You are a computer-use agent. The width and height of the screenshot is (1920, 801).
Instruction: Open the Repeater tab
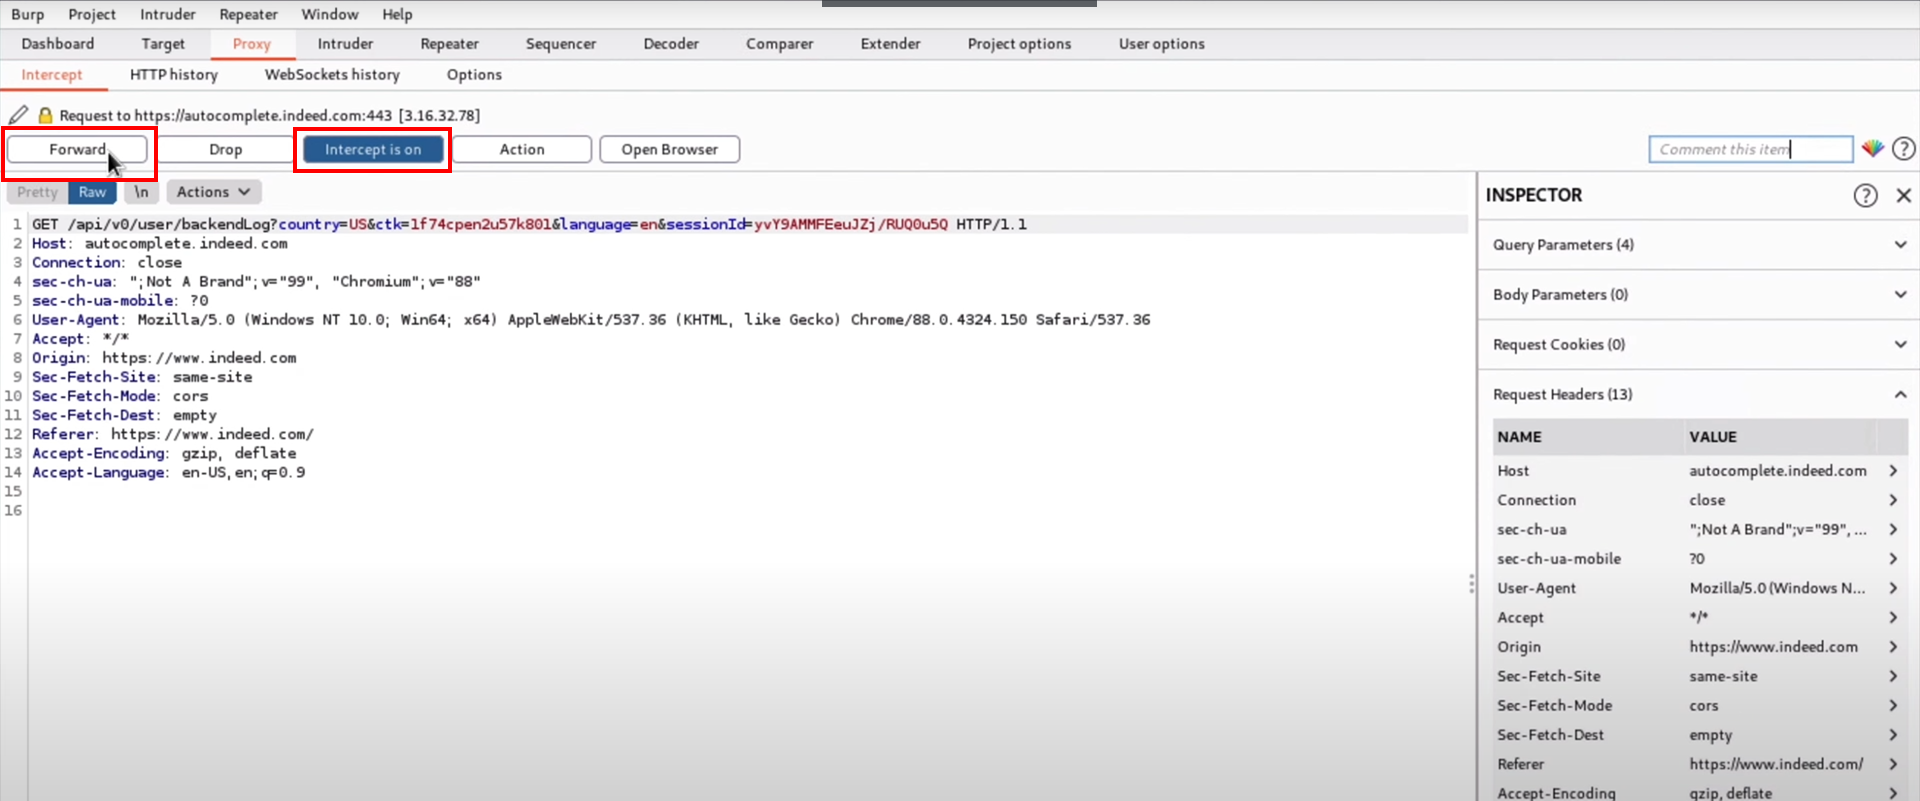point(449,44)
